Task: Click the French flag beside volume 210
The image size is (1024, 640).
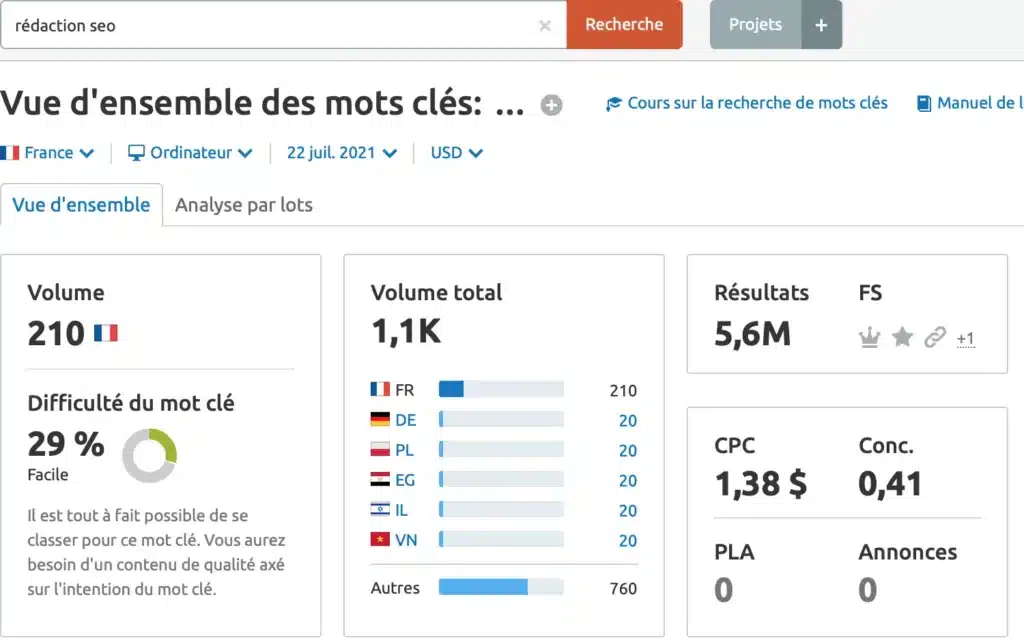Action: pyautogui.click(x=105, y=333)
